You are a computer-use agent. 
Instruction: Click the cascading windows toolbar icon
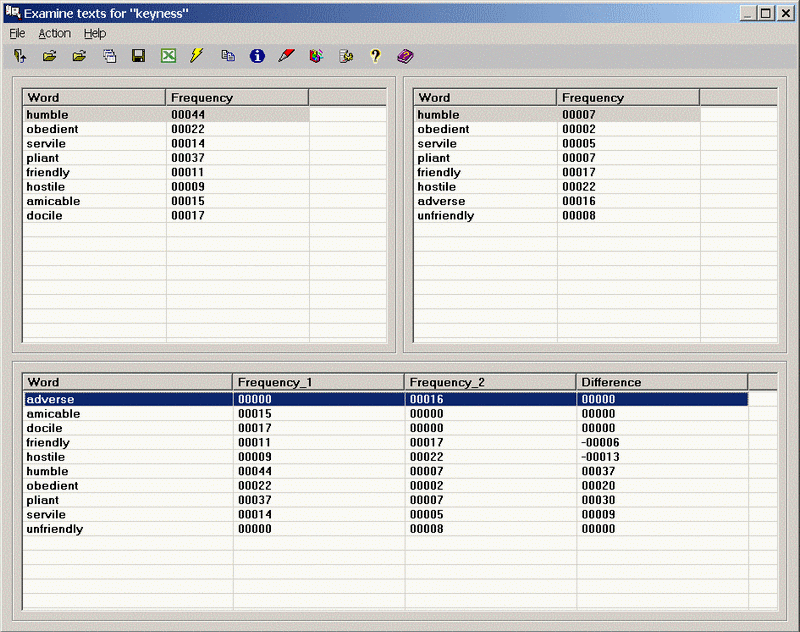click(x=109, y=56)
